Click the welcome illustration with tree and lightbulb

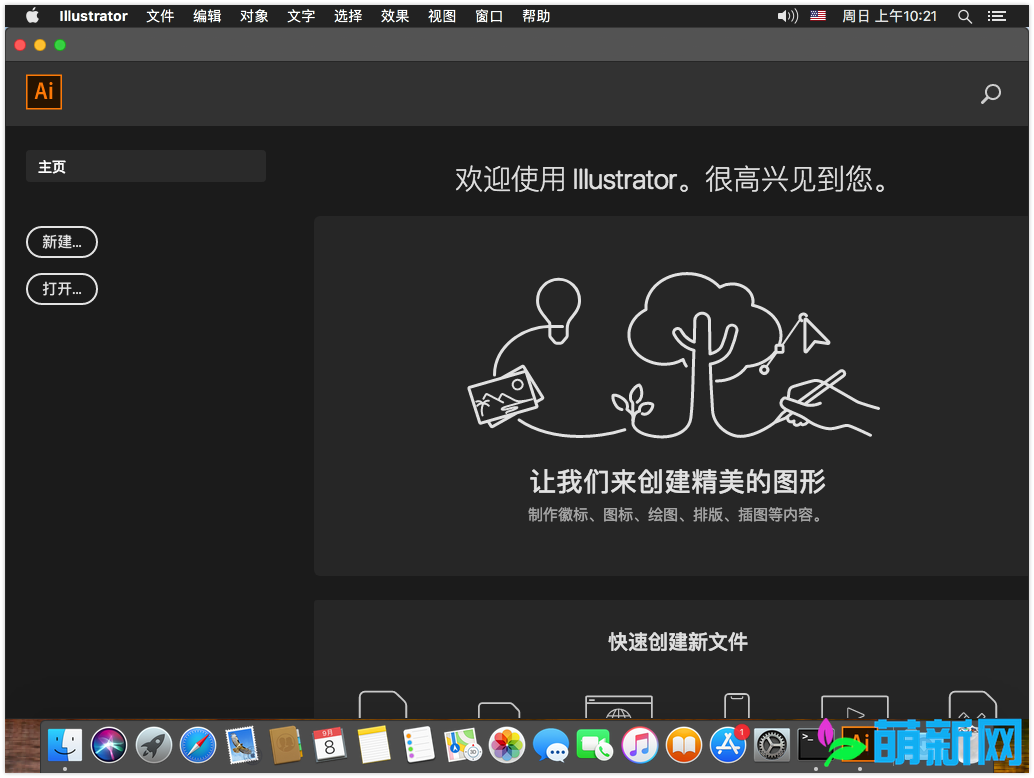[x=673, y=357]
